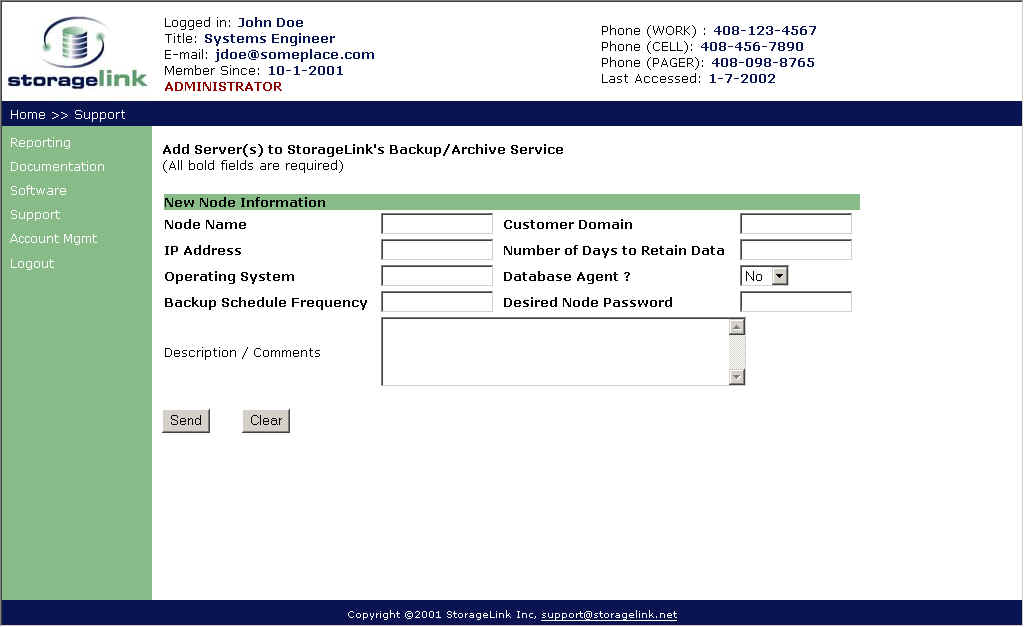Viewport: 1024px width, 627px height.
Task: Log out via the Logout link
Action: 31,263
